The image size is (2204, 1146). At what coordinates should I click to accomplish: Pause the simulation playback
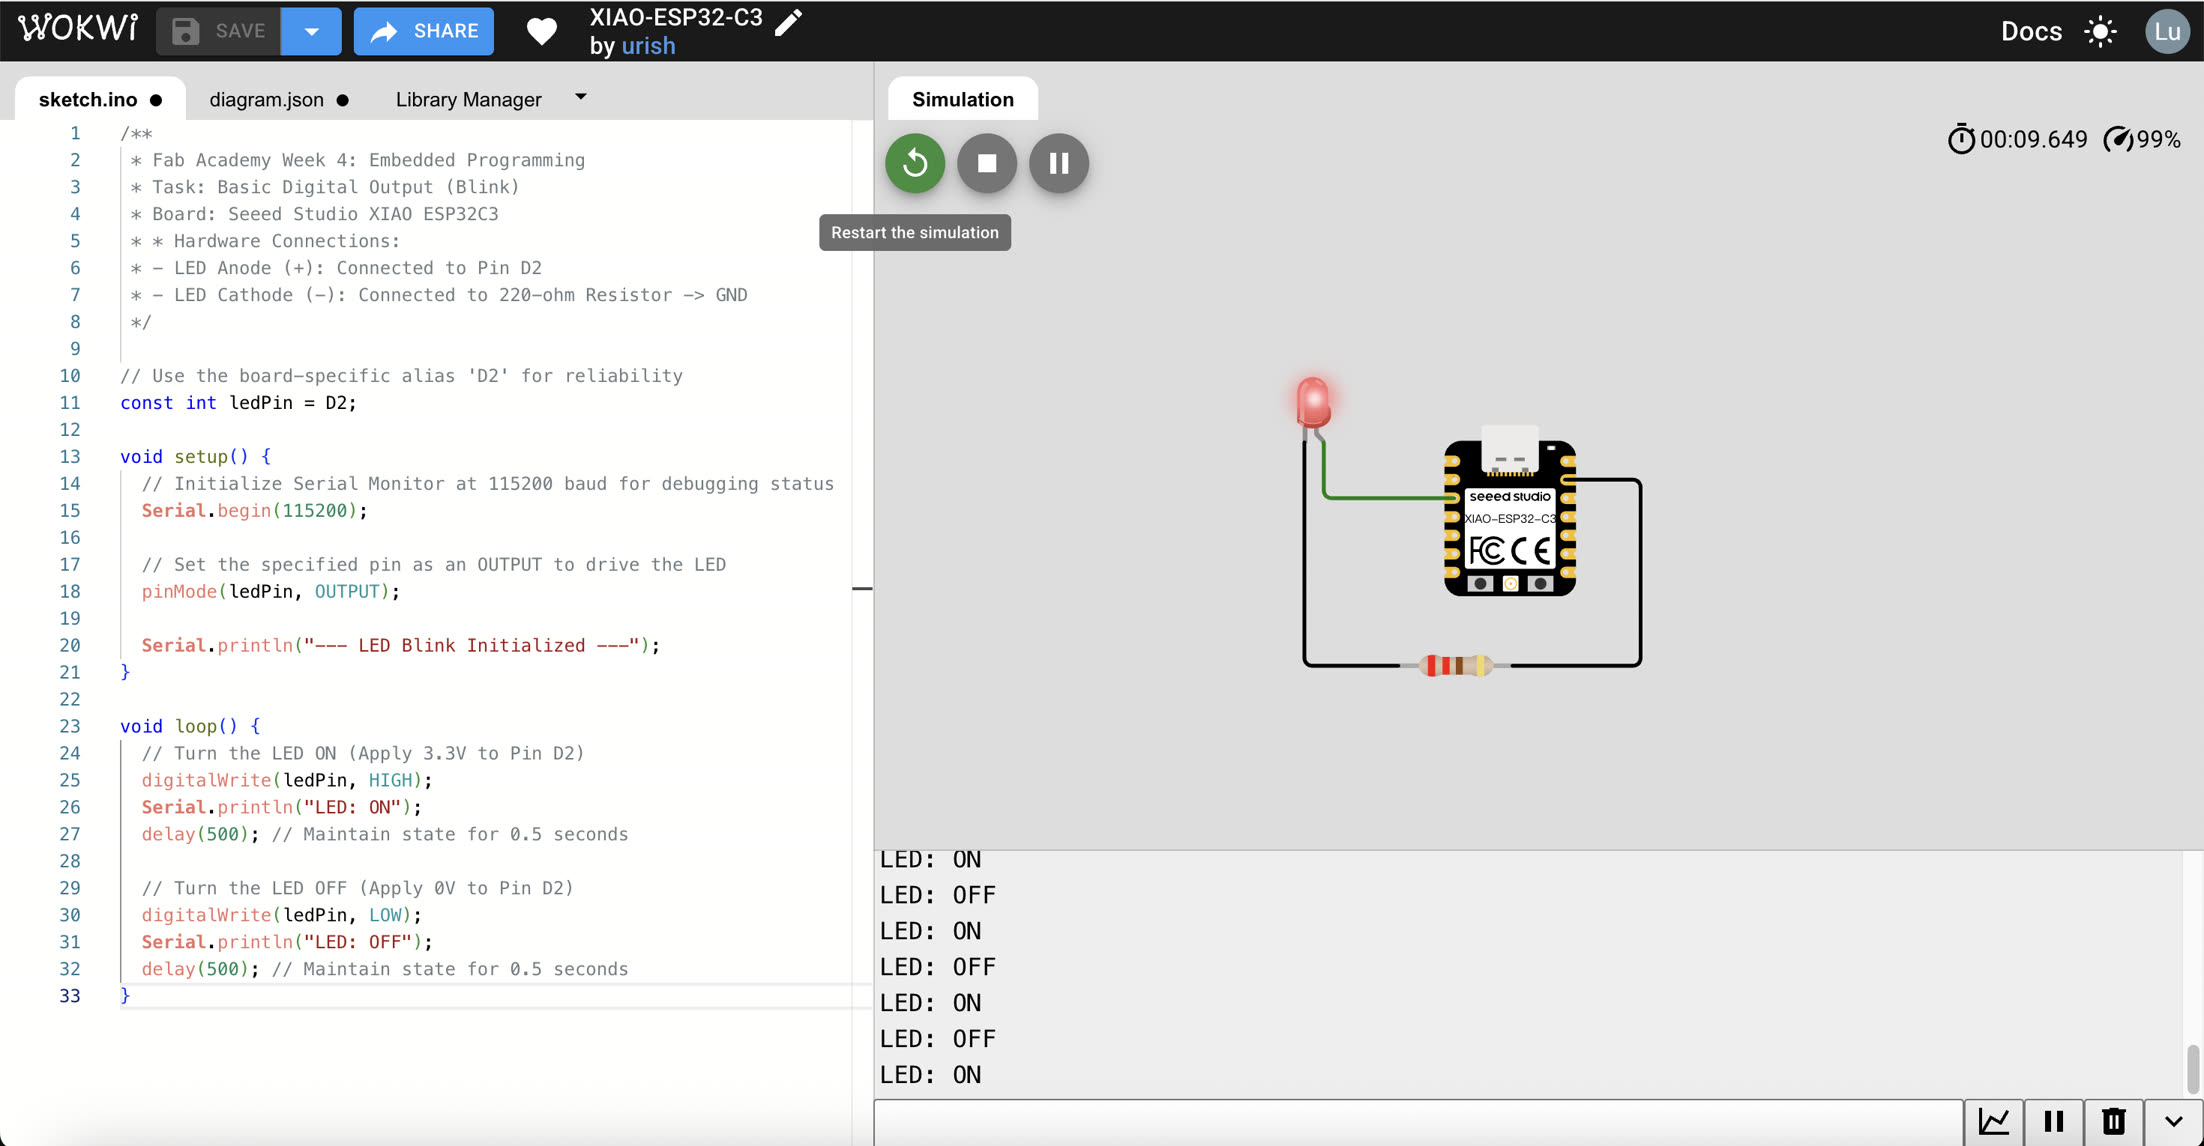[1058, 163]
